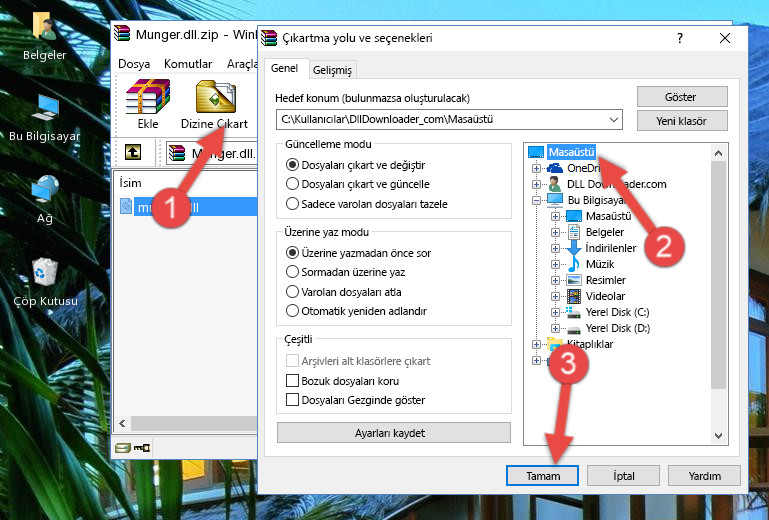
Task: Select Masaüstü root in folder tree
Action: pos(571,152)
